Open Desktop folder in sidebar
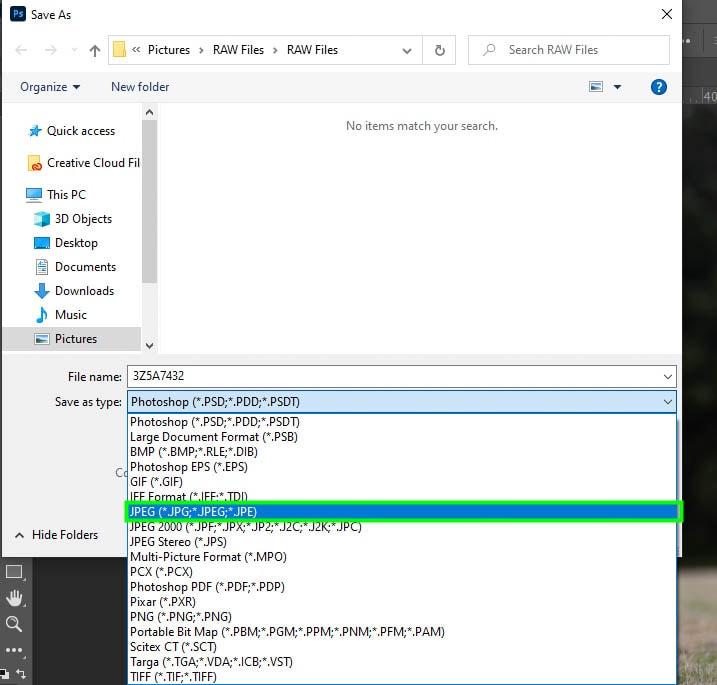This screenshot has width=717, height=685. pyautogui.click(x=66, y=243)
